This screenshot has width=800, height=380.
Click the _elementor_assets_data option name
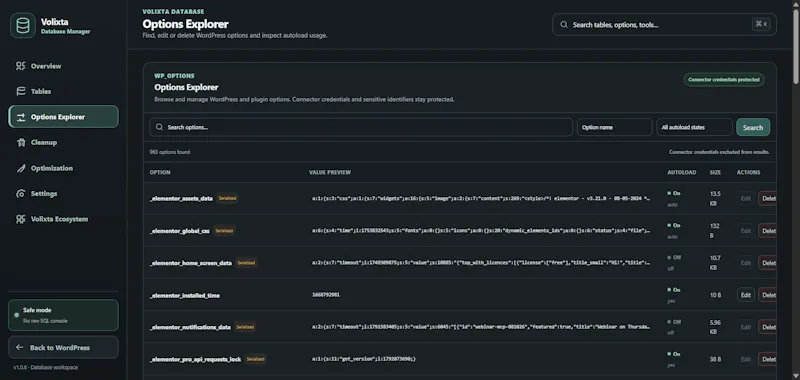coord(181,198)
